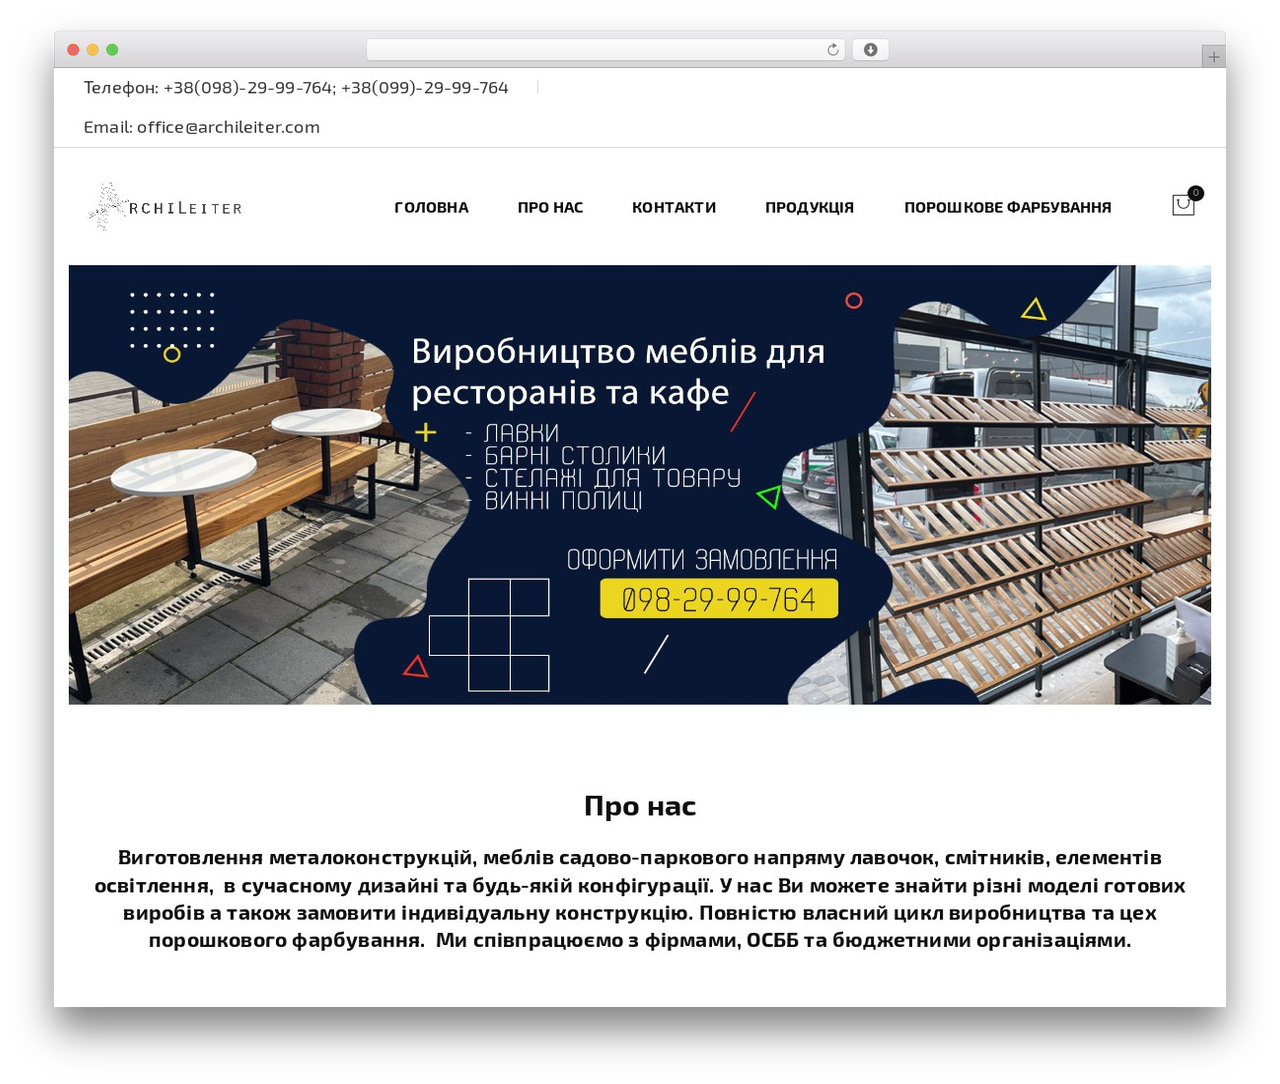Go to the ПРО НАС page

[x=550, y=207]
